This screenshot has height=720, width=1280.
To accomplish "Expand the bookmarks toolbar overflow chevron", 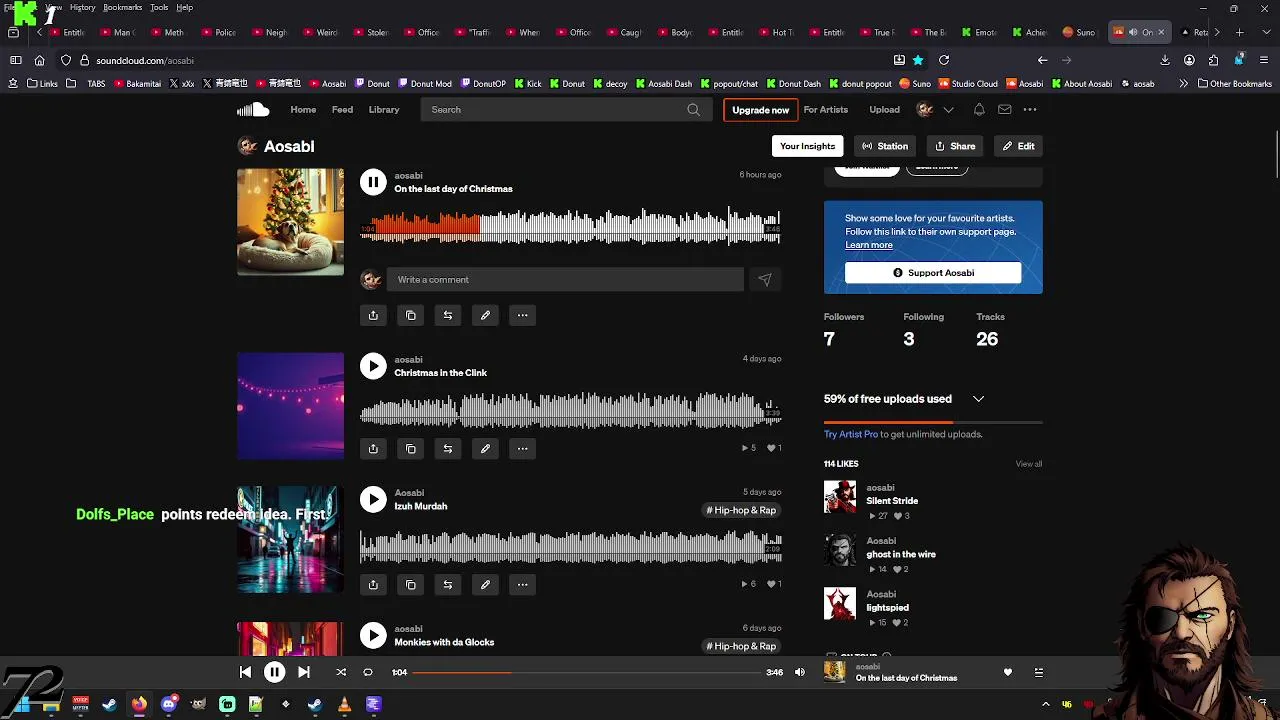I will click(1183, 84).
